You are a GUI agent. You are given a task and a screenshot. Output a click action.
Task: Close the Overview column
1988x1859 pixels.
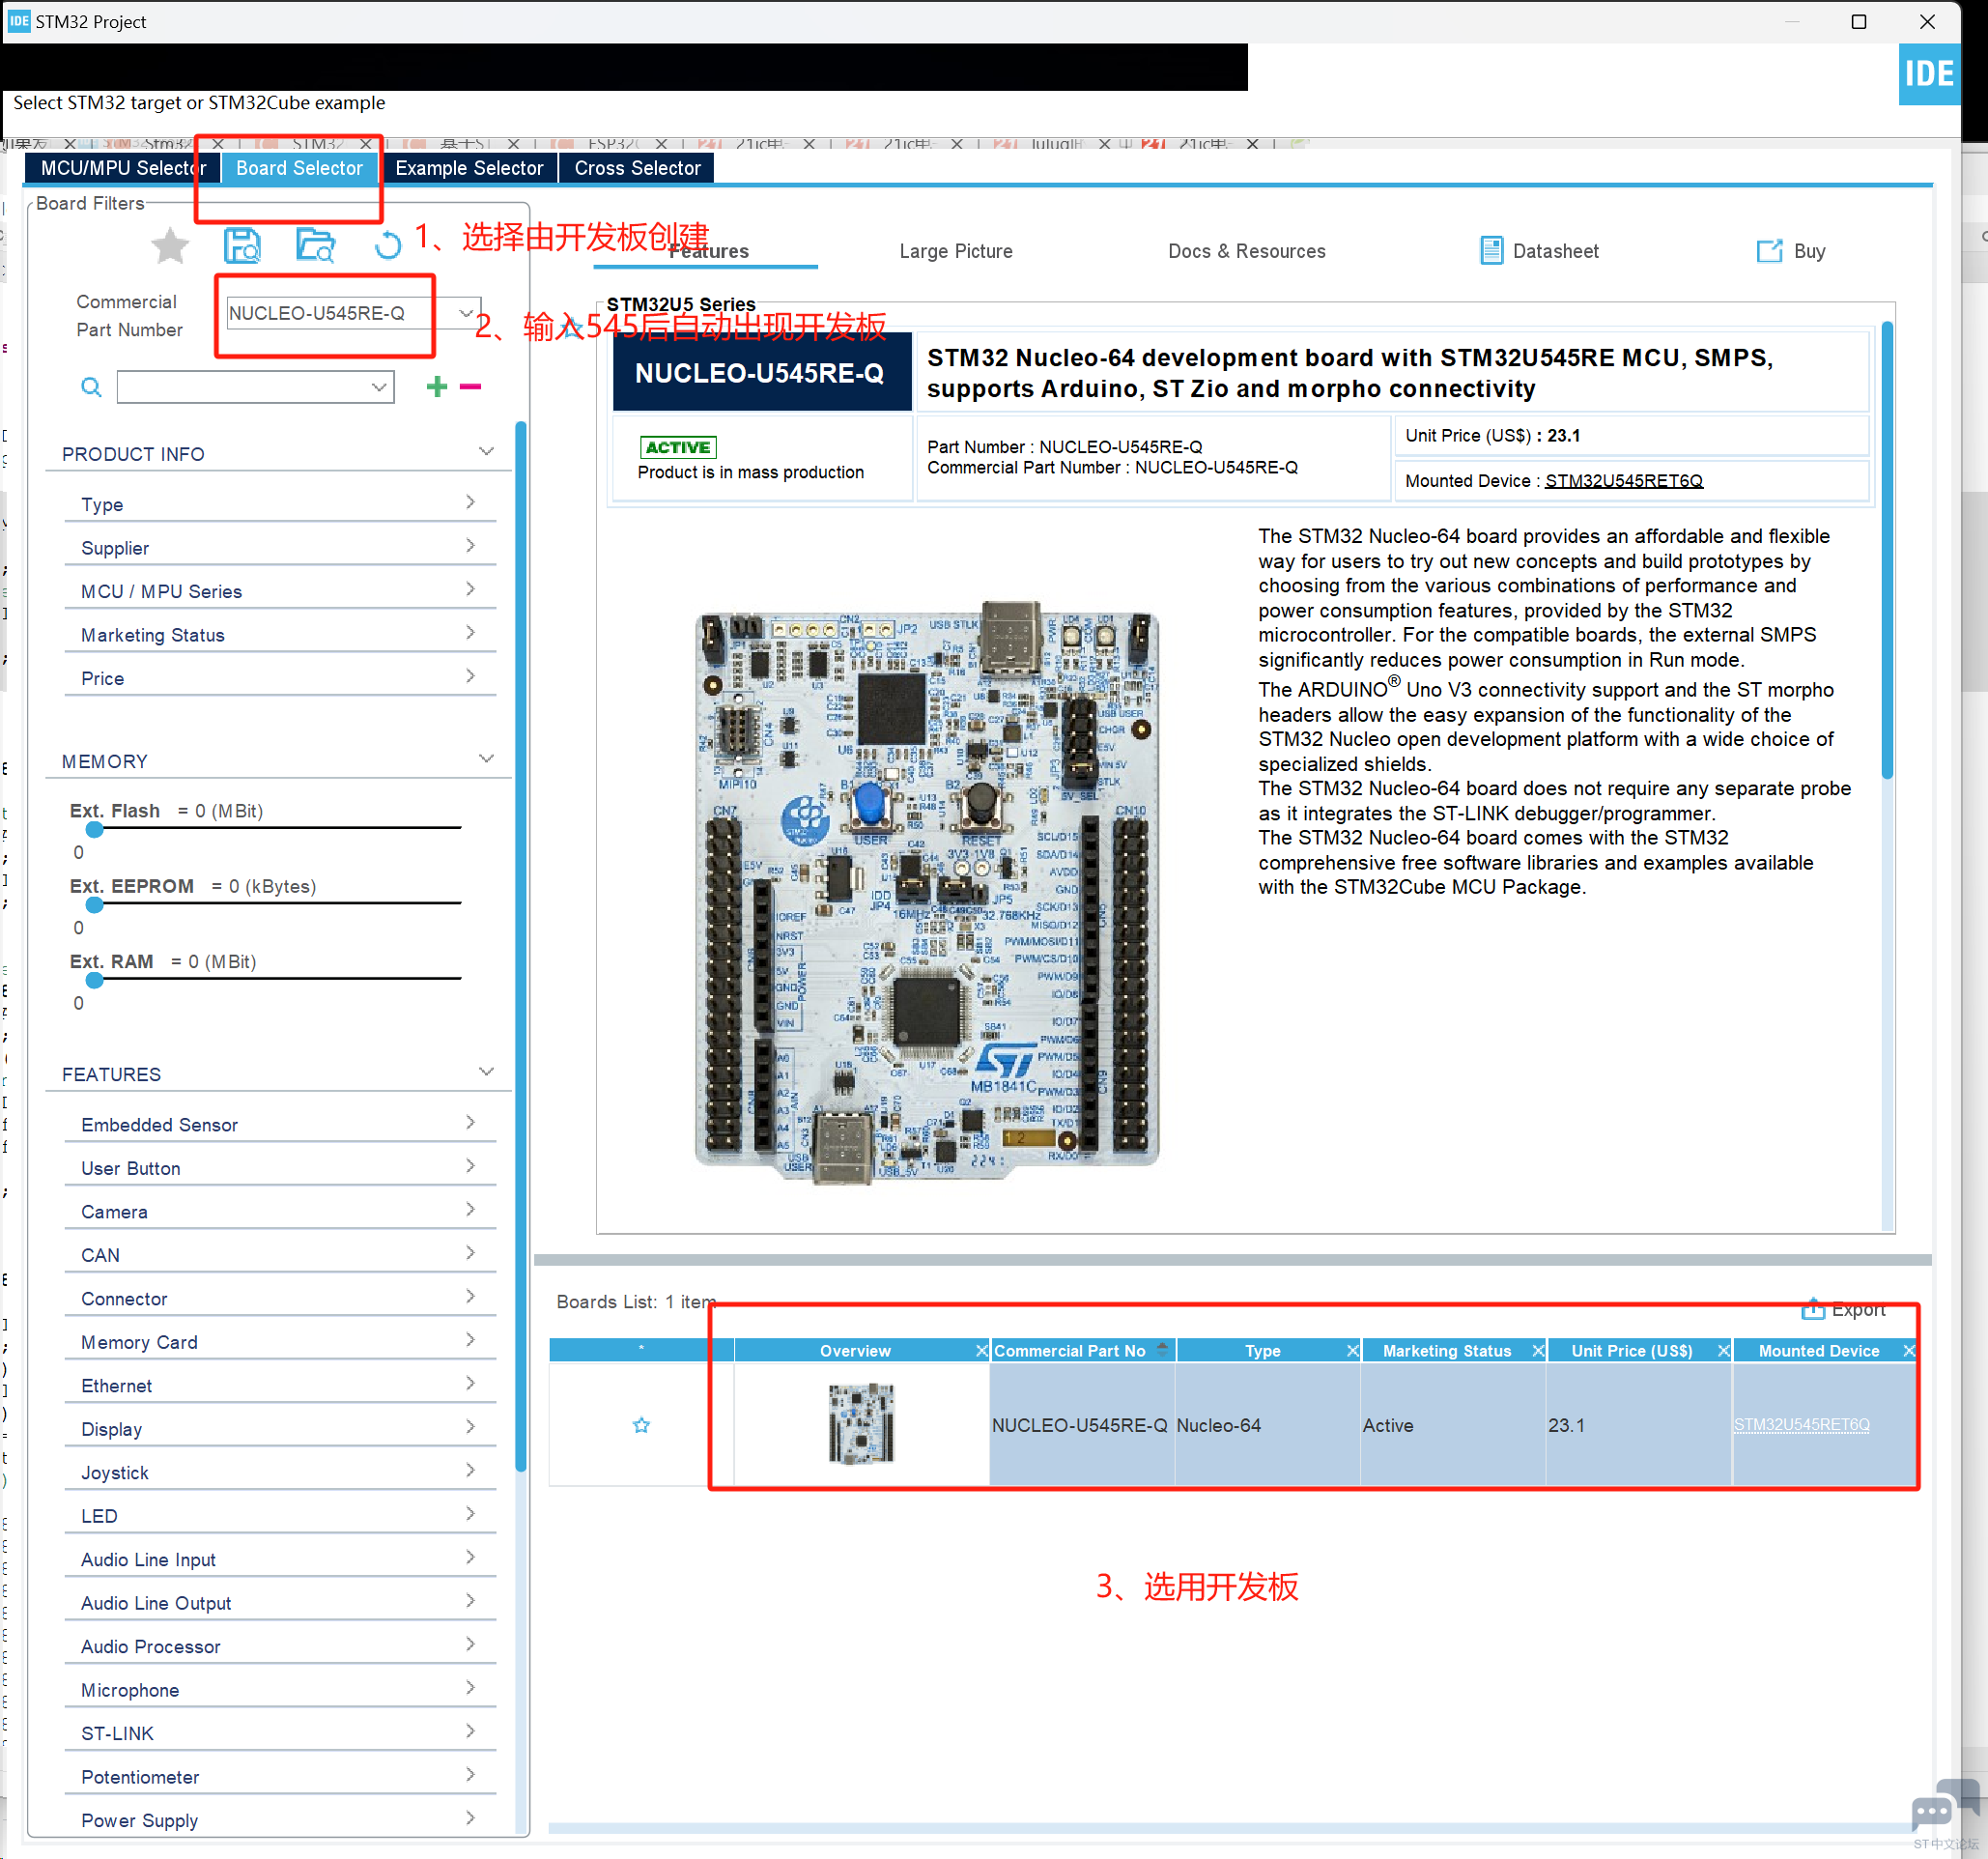pos(982,1351)
